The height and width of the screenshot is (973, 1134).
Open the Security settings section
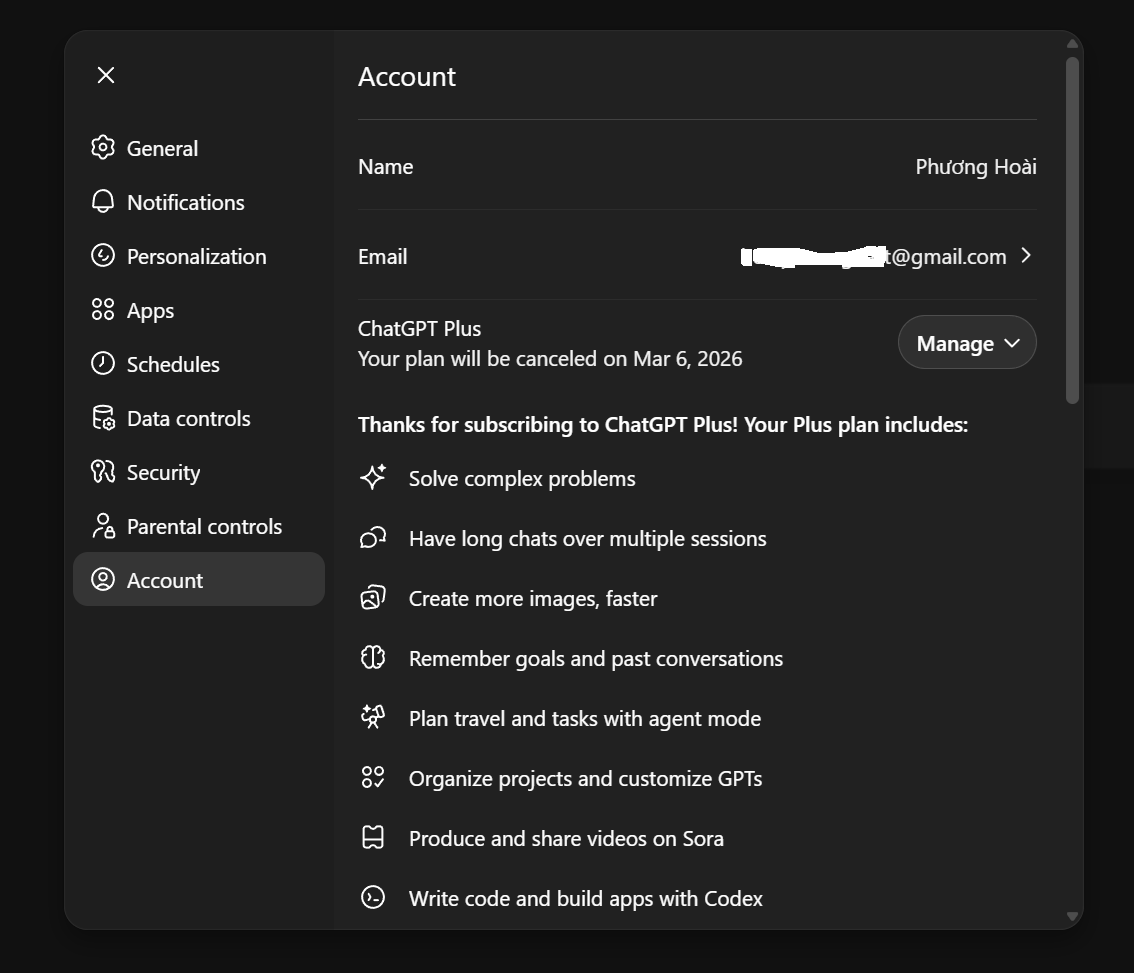[x=199, y=472]
